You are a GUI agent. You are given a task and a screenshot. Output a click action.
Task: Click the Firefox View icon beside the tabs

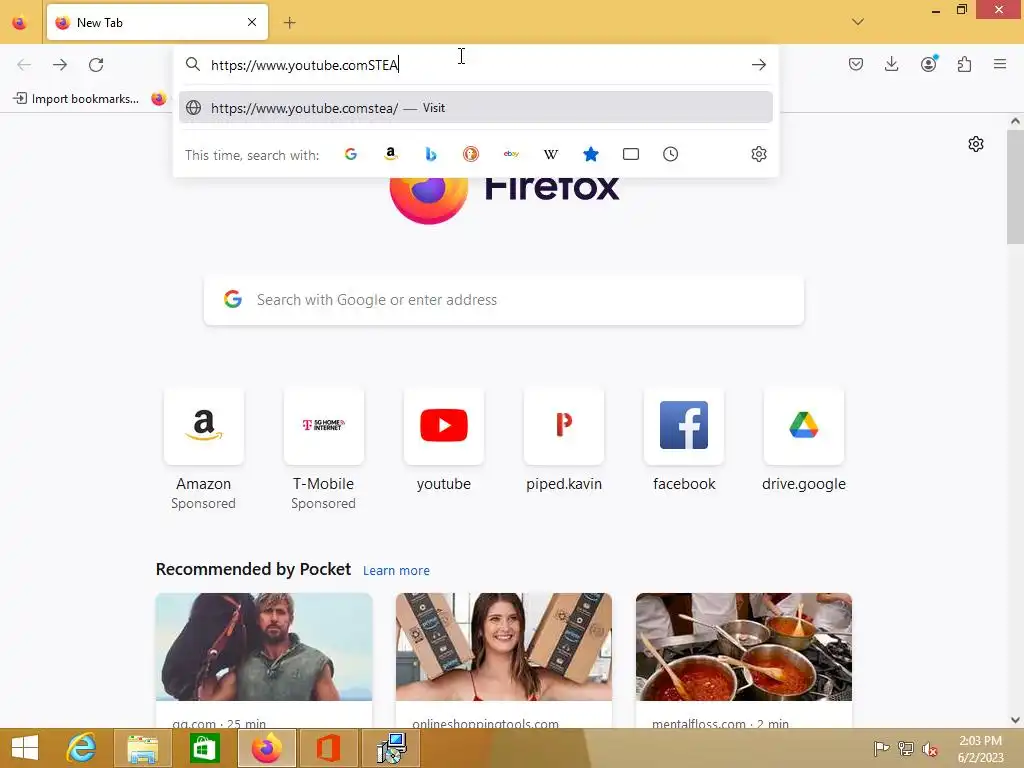click(x=20, y=23)
